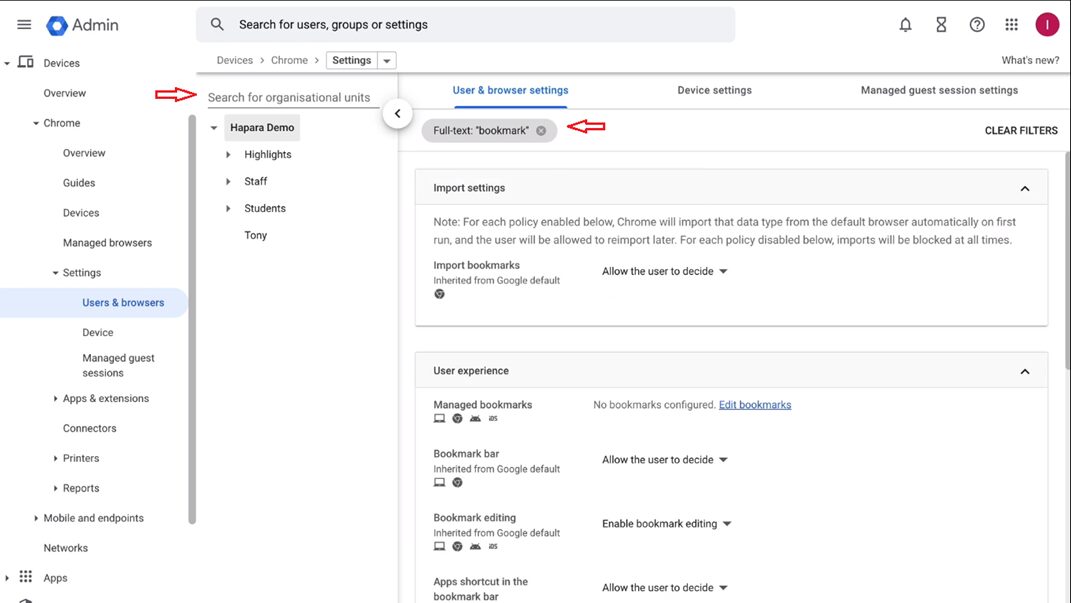The image size is (1071, 603).
Task: Open Networks in sidebar
Action: pyautogui.click(x=66, y=548)
